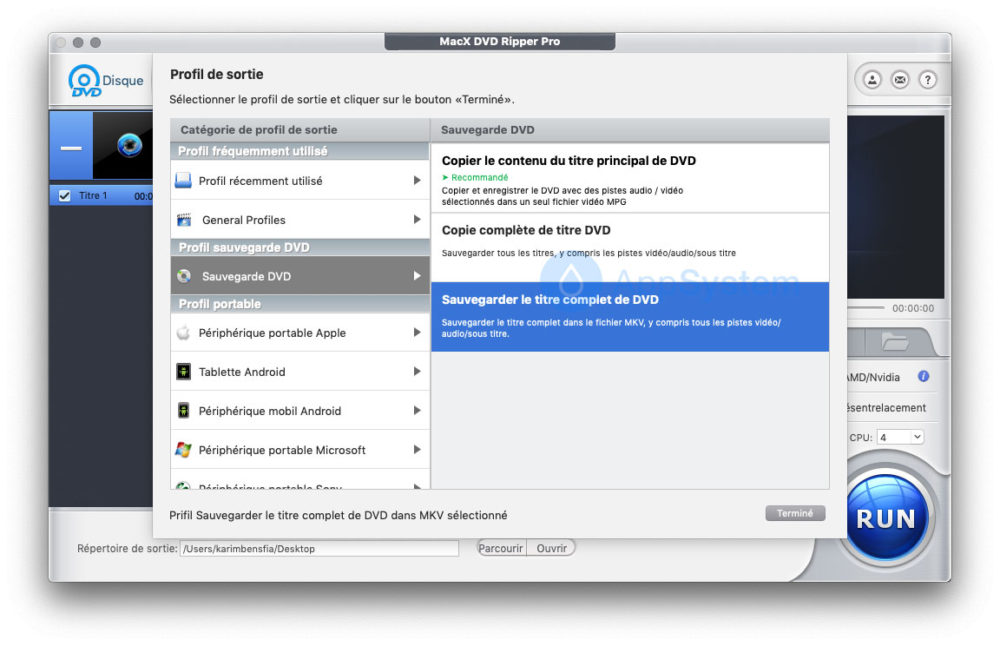The width and height of the screenshot is (1000, 646).
Task: Click the AMD/Nvidia info icon
Action: pos(923,377)
